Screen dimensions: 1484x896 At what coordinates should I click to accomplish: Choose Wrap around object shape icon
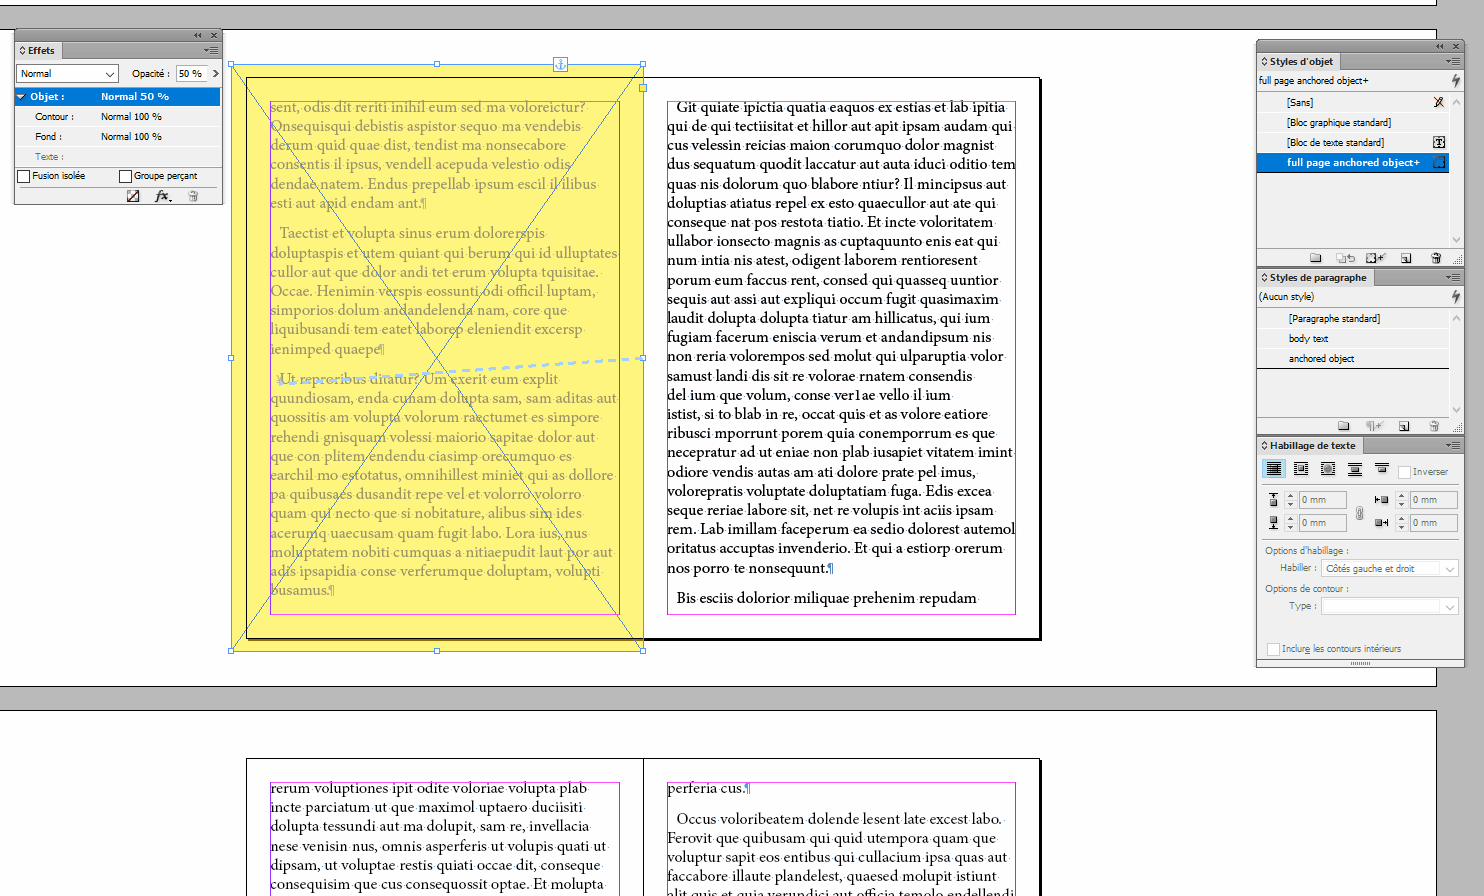[1328, 469]
